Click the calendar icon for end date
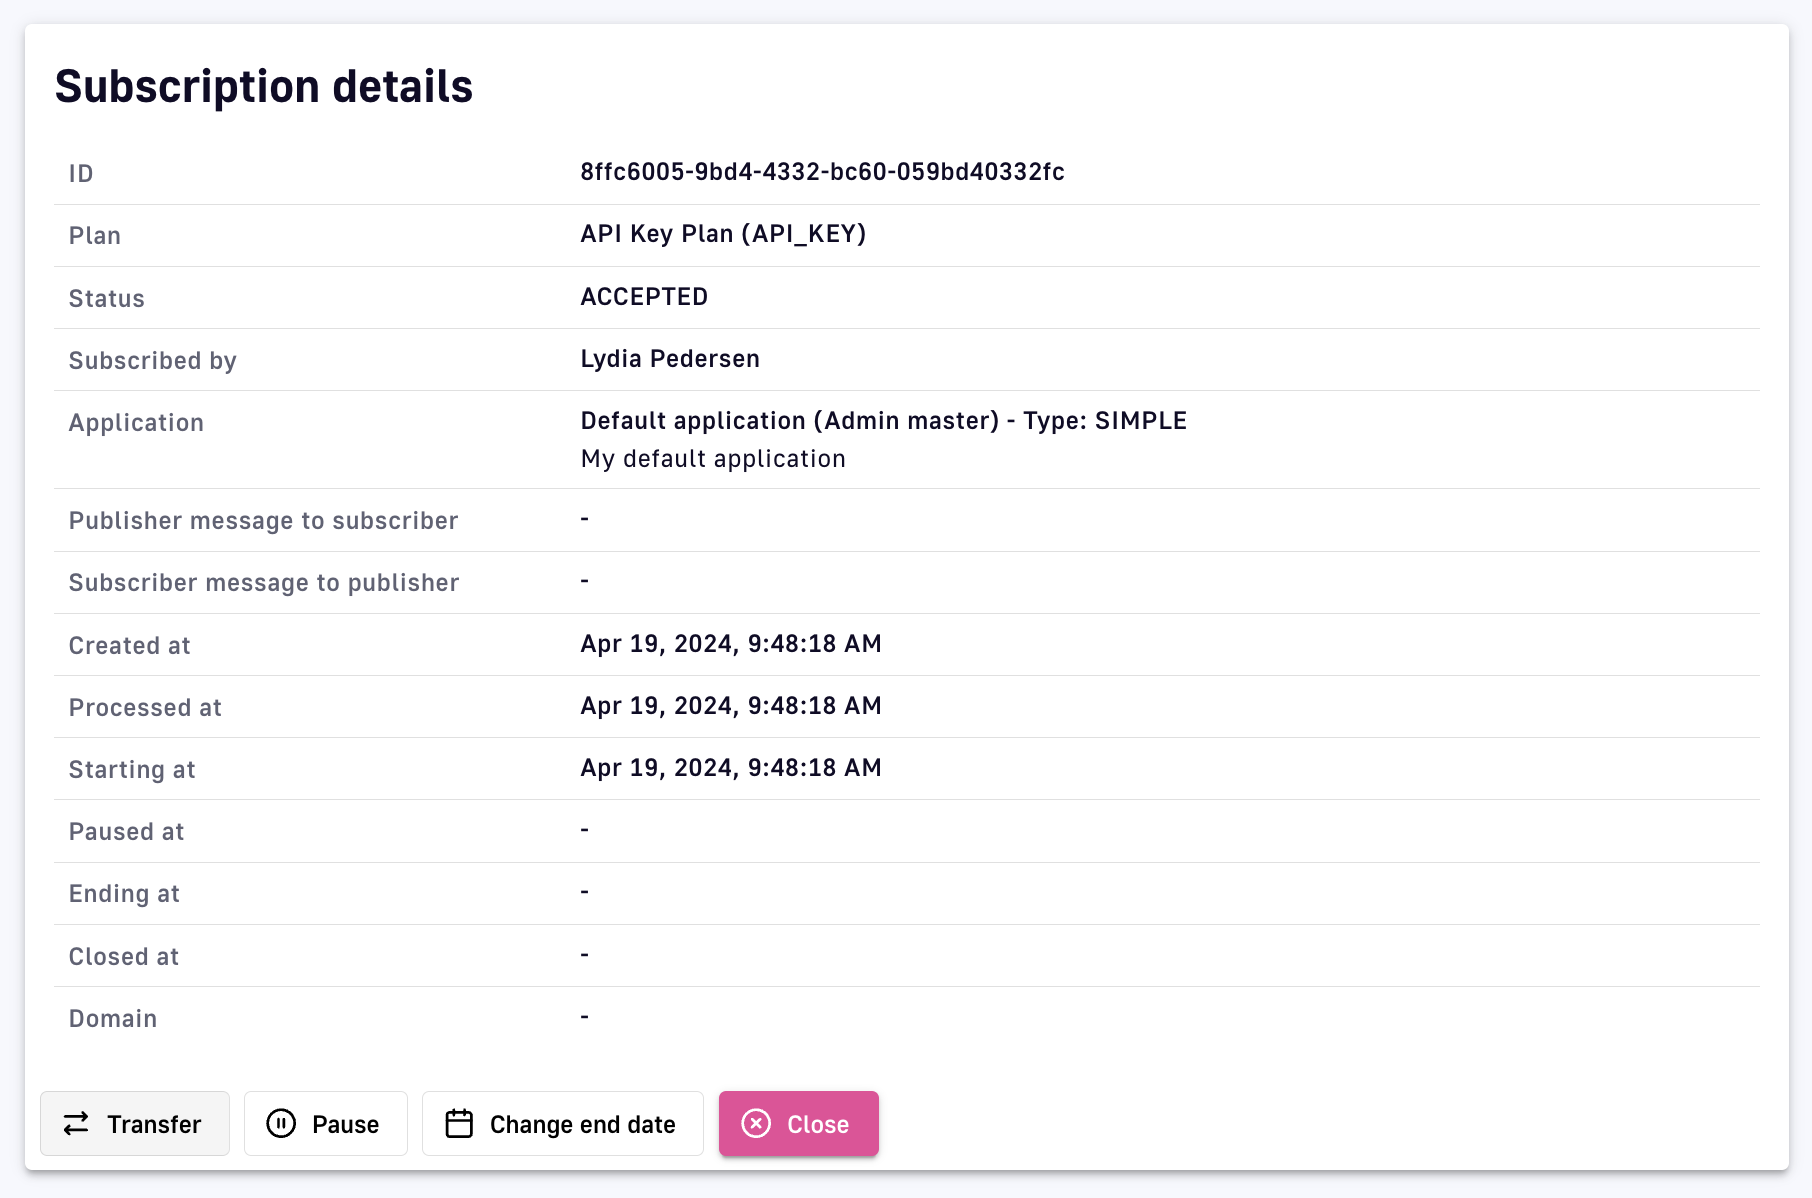 pyautogui.click(x=459, y=1124)
